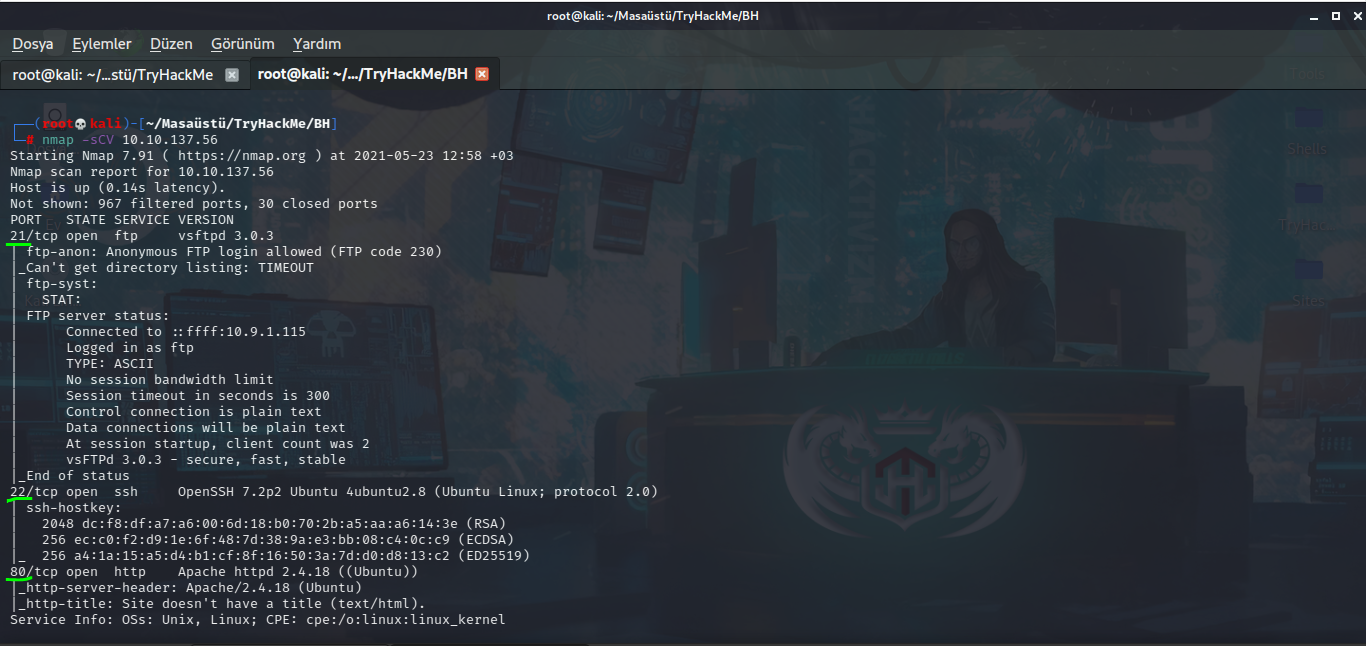Click the 'Host is up (0.14s latency)' line
1366x646 pixels.
(118, 188)
